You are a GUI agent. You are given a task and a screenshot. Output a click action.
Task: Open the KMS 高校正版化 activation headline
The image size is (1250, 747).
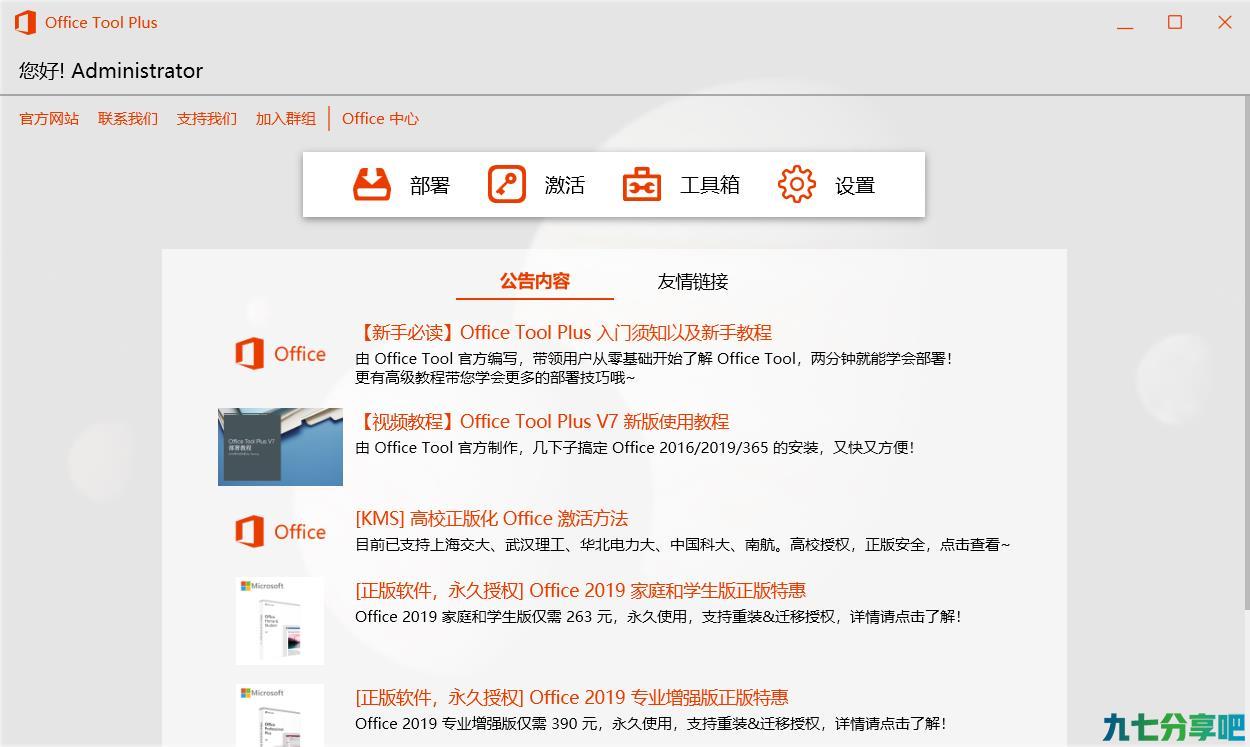491,518
